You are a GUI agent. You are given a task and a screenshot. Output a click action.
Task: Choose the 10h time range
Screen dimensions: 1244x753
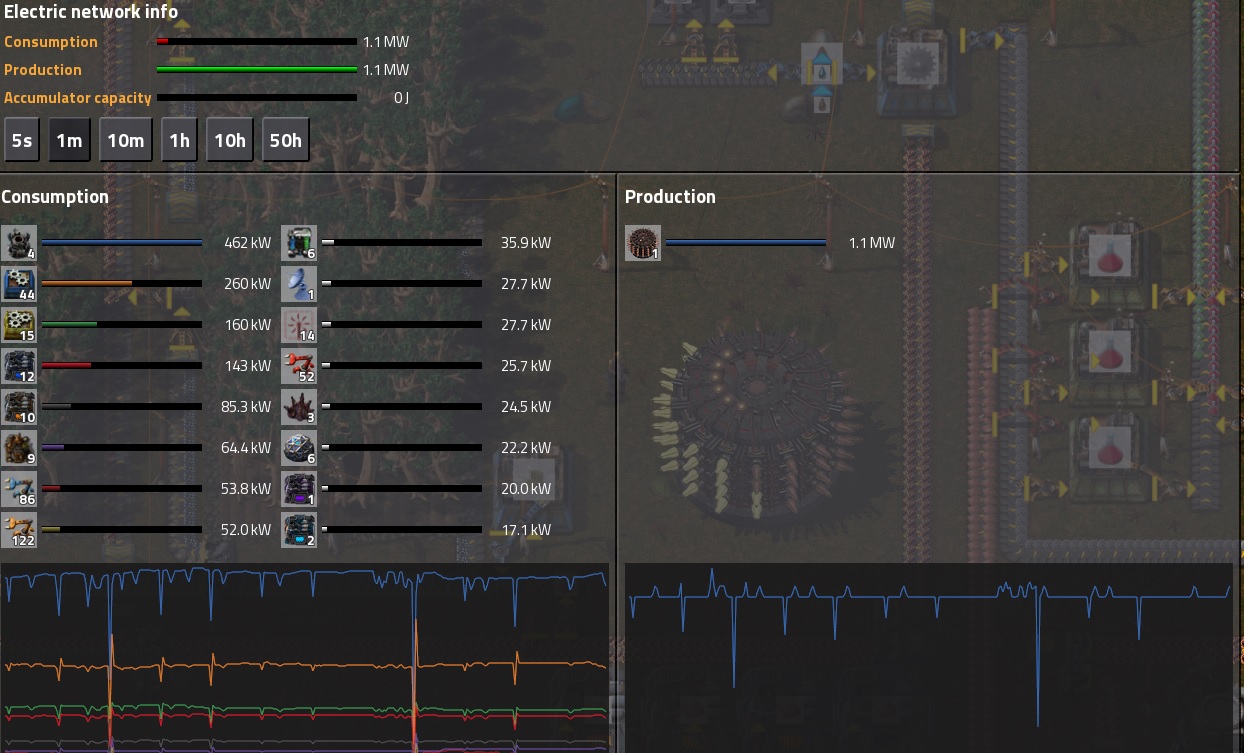230,140
